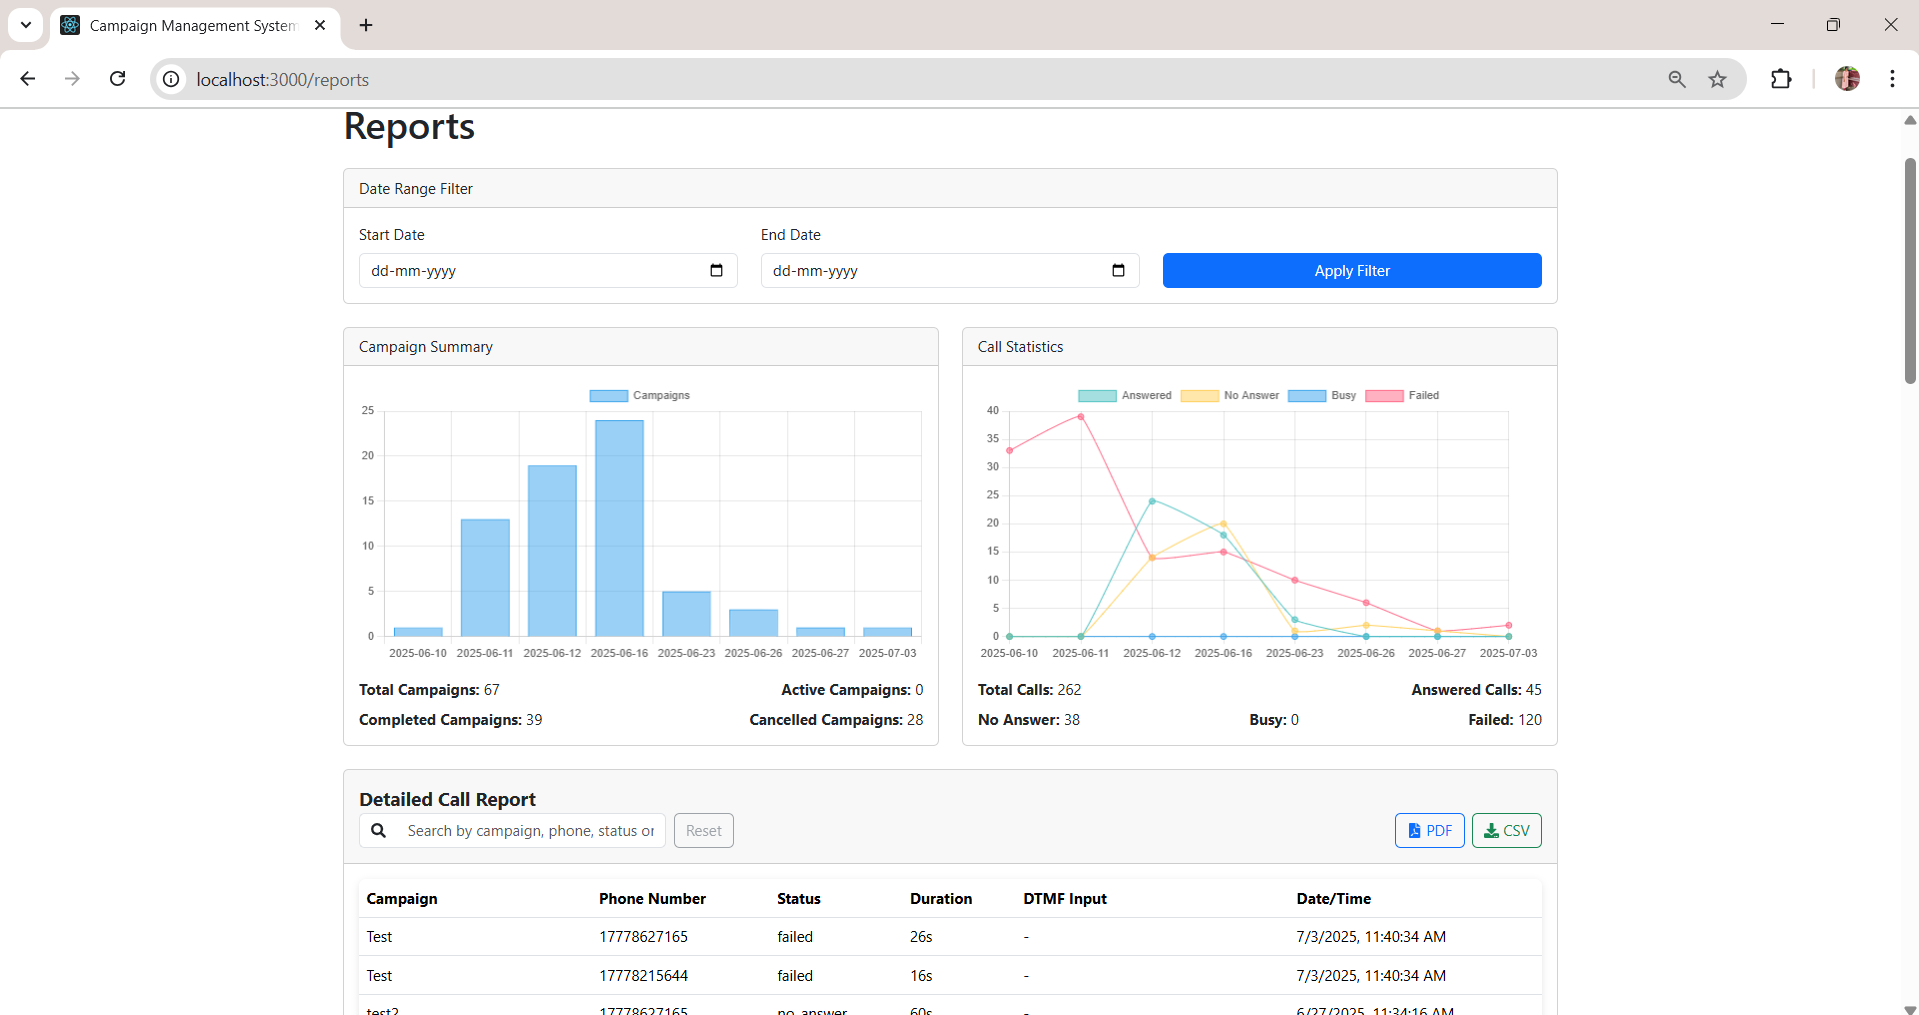The width and height of the screenshot is (1919, 1015).
Task: Click No Answer yellow legend swatch
Action: click(x=1199, y=396)
